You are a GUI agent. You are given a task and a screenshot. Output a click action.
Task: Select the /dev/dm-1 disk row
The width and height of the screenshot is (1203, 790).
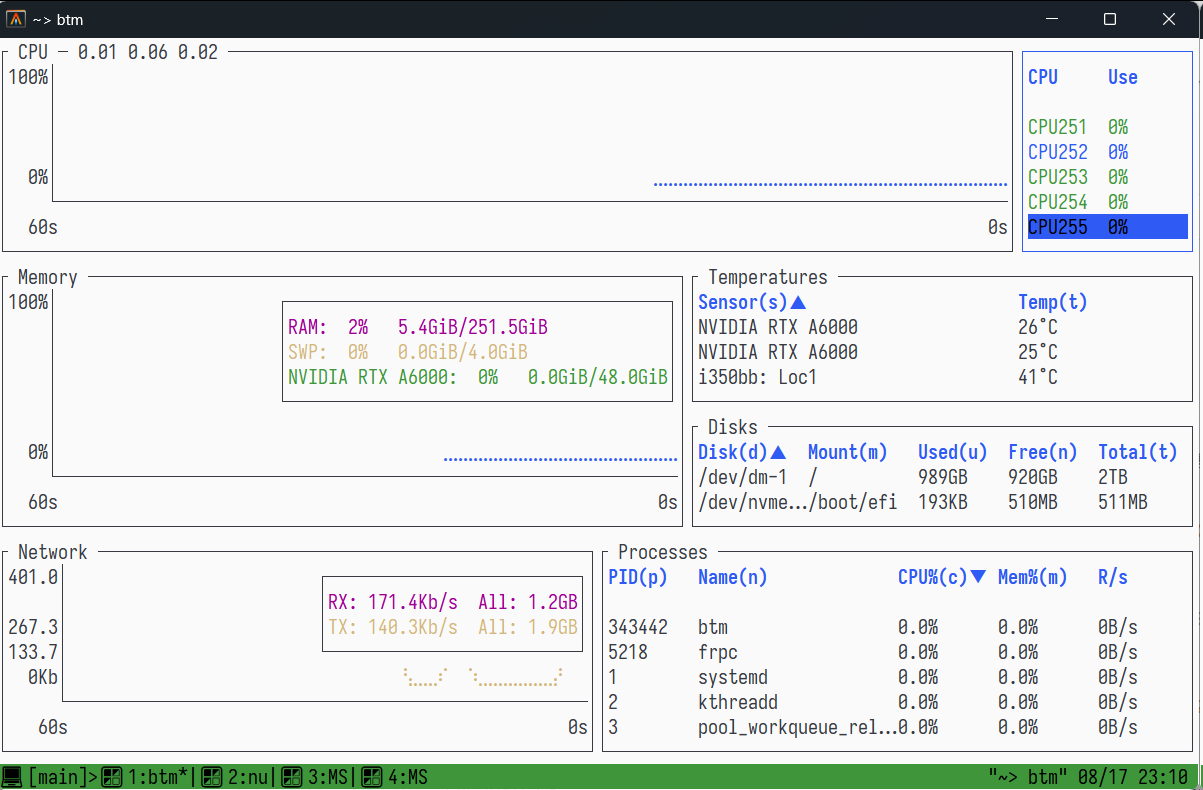tap(943, 477)
